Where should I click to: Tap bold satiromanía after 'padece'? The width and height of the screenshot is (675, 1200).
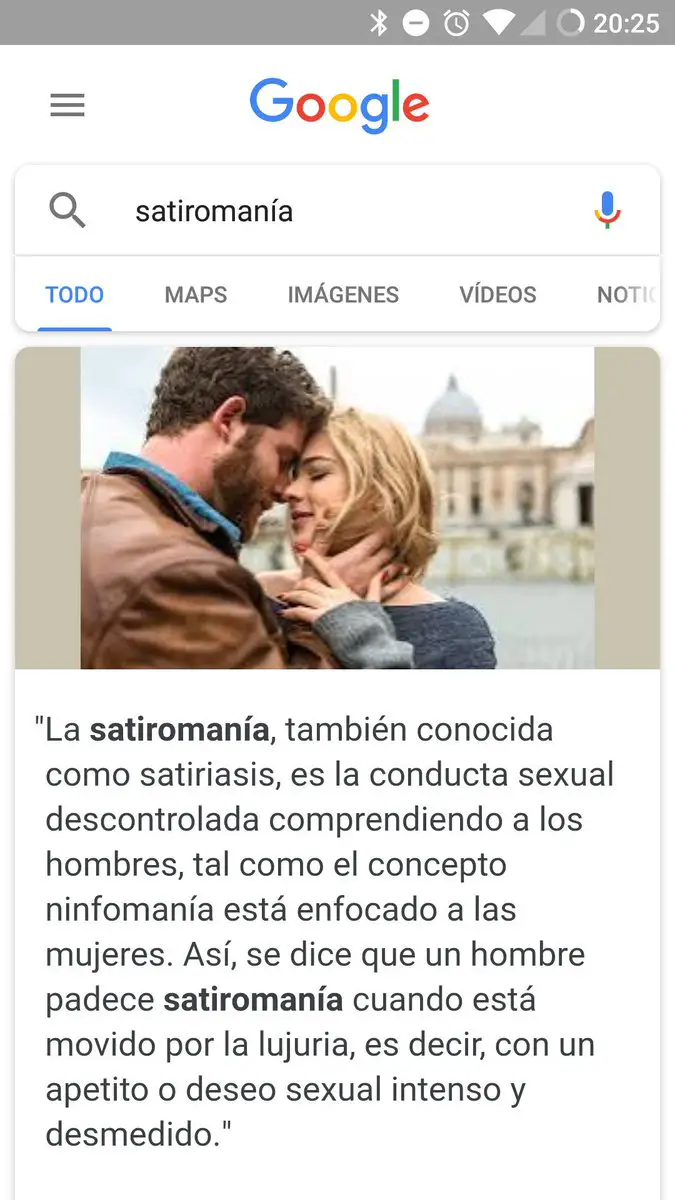tap(253, 999)
